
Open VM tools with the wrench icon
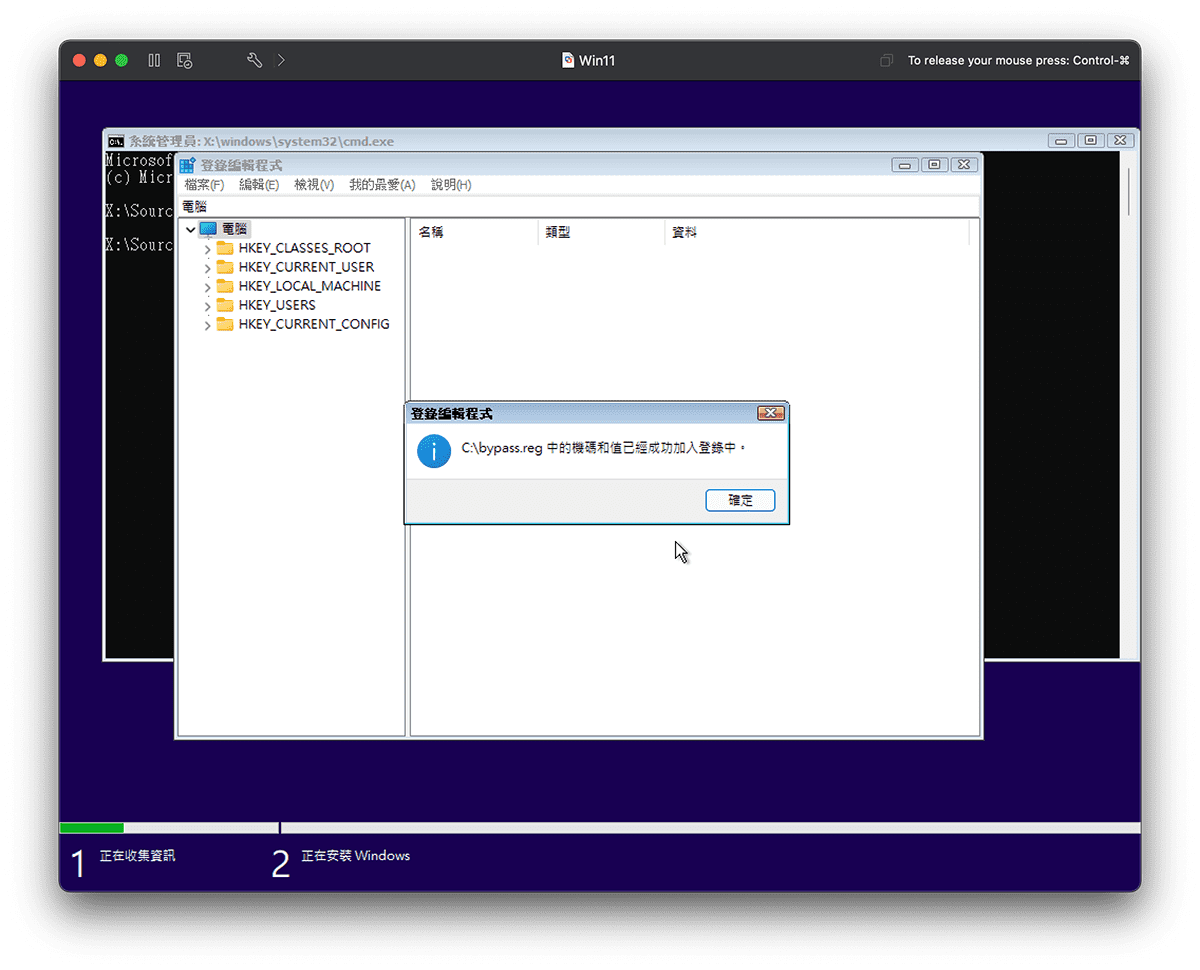tap(254, 60)
